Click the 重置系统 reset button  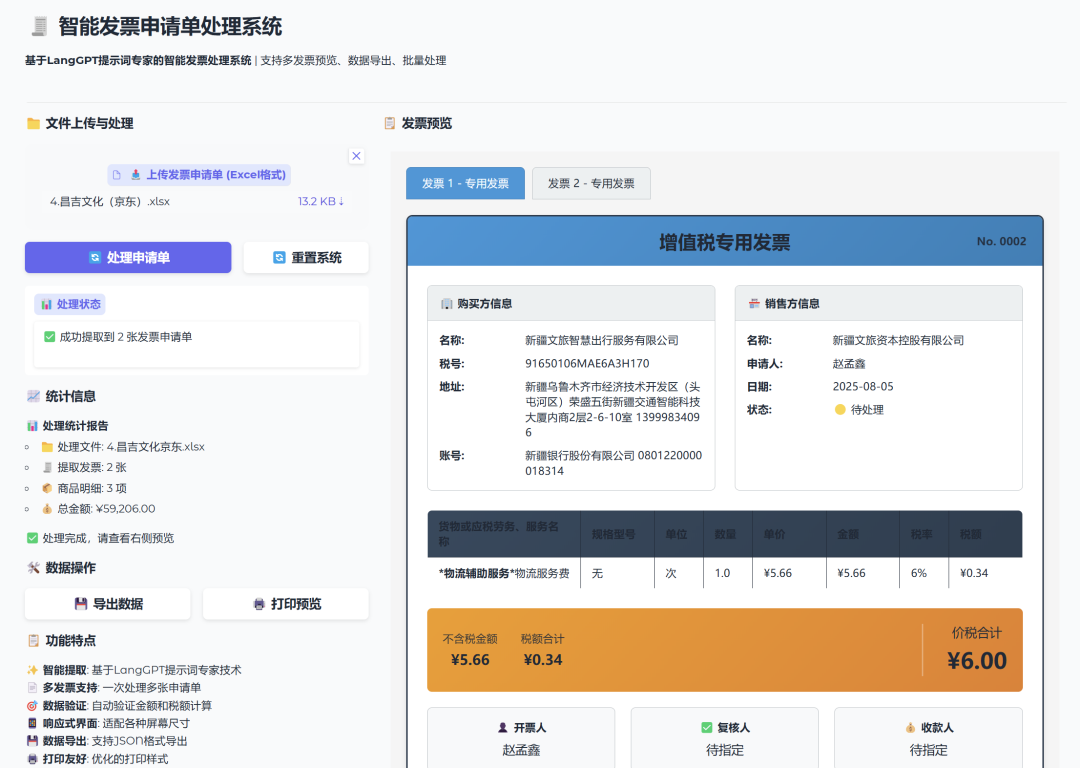click(x=306, y=258)
